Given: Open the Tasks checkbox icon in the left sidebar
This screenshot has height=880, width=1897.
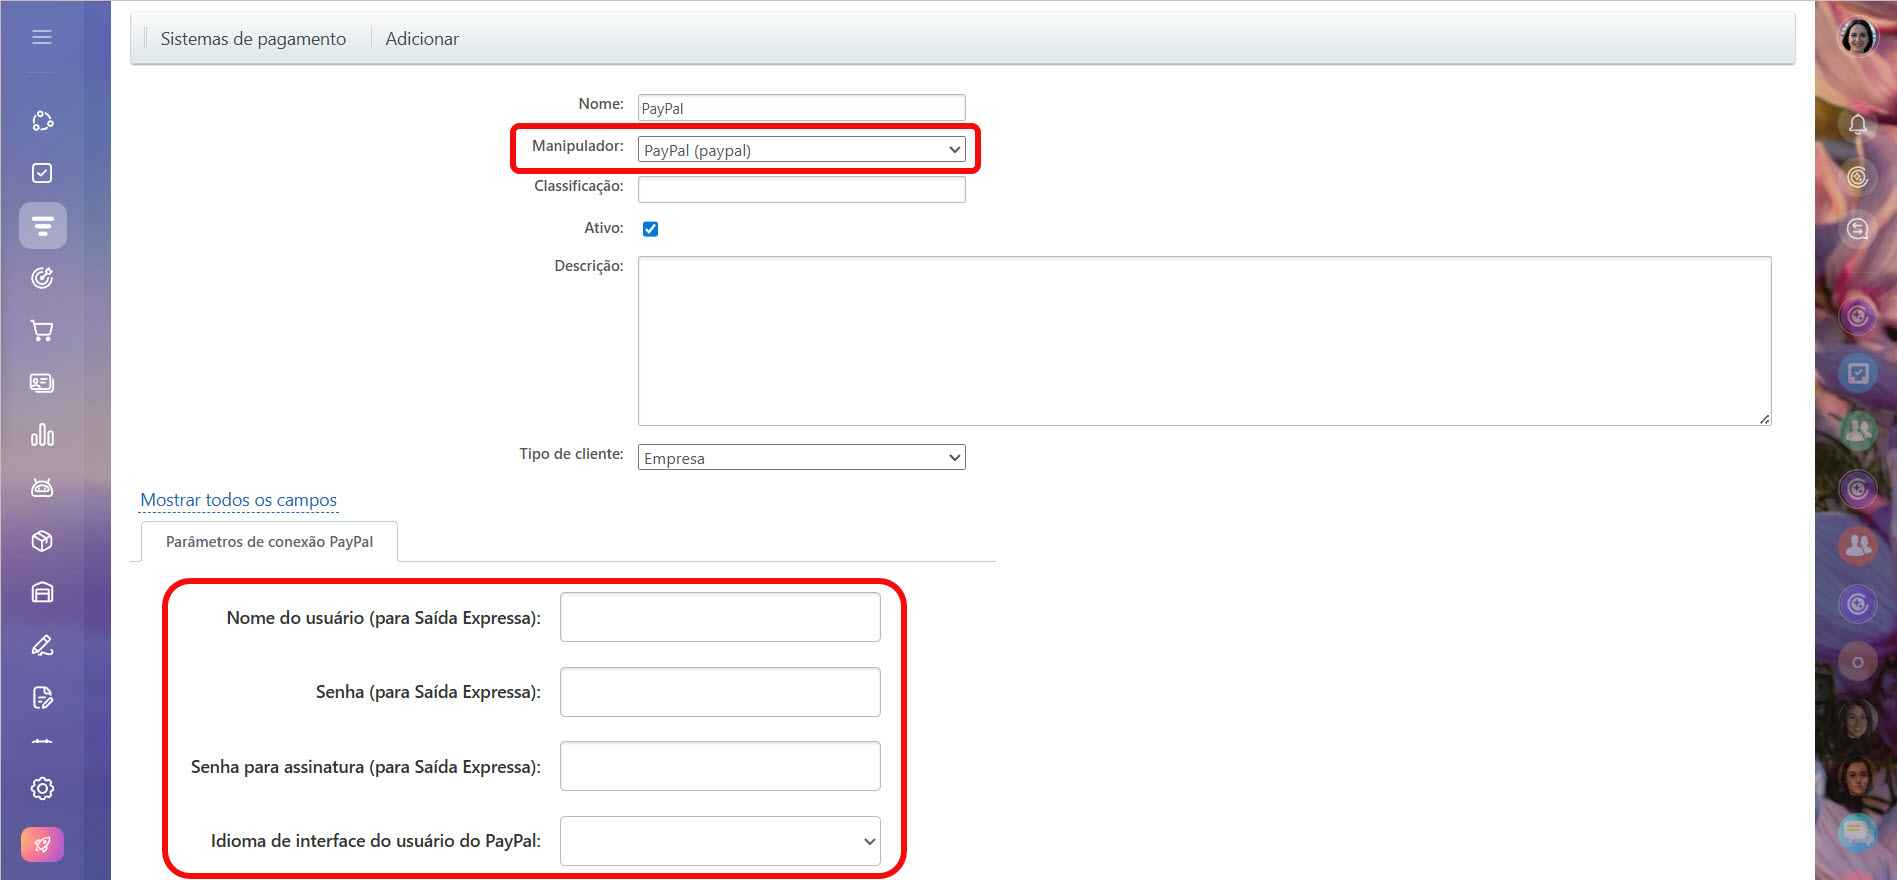Looking at the screenshot, I should (42, 173).
